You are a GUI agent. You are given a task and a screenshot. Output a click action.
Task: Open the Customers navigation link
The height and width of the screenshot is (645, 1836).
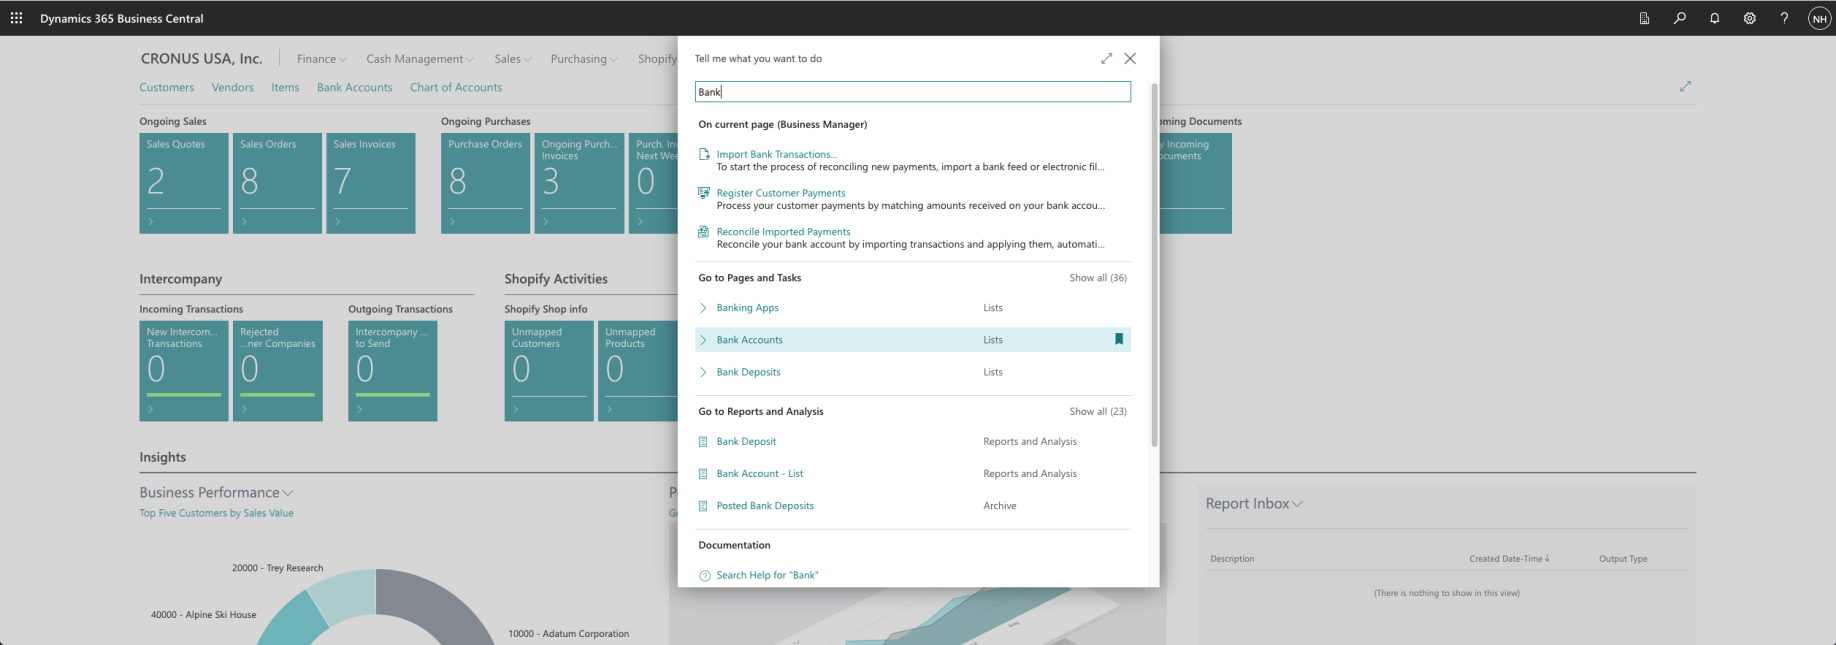click(167, 87)
